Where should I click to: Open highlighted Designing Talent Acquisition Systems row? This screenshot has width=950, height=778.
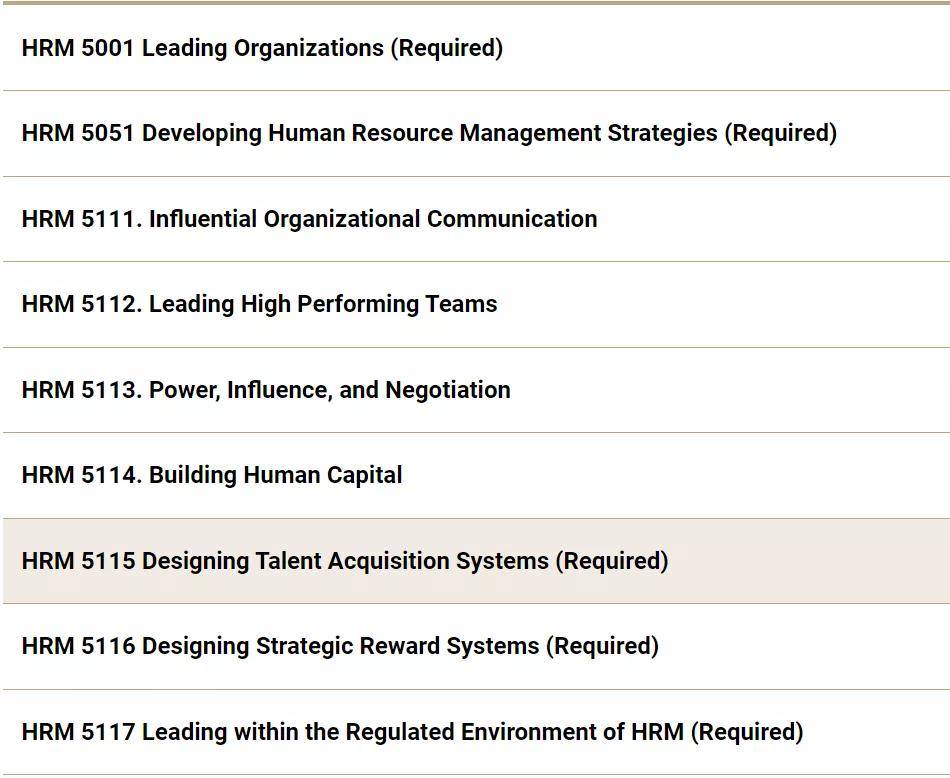tap(476, 561)
